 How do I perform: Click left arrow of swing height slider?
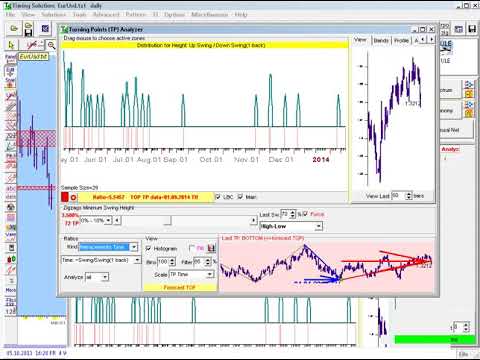pos(117,220)
